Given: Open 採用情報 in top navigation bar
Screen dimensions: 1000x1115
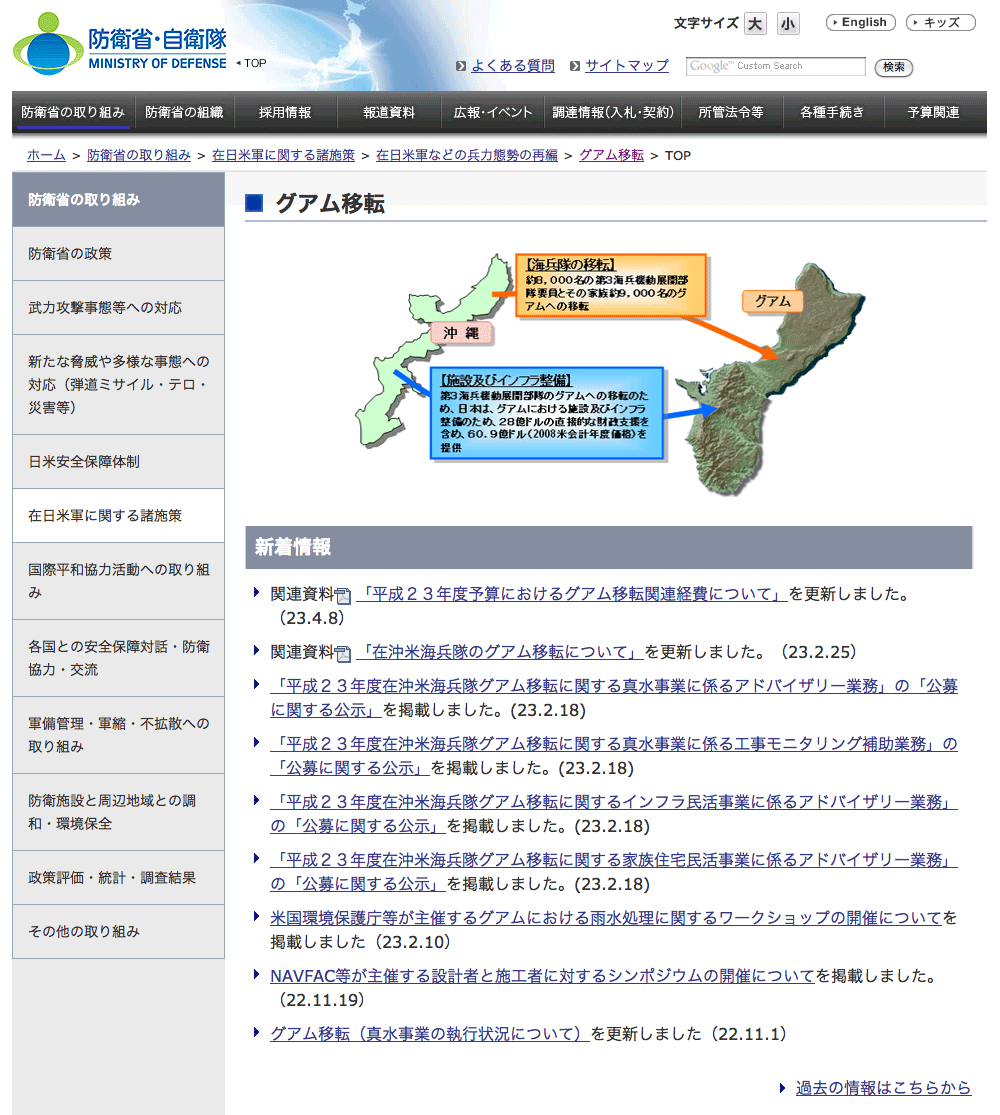Looking at the screenshot, I should tap(285, 113).
